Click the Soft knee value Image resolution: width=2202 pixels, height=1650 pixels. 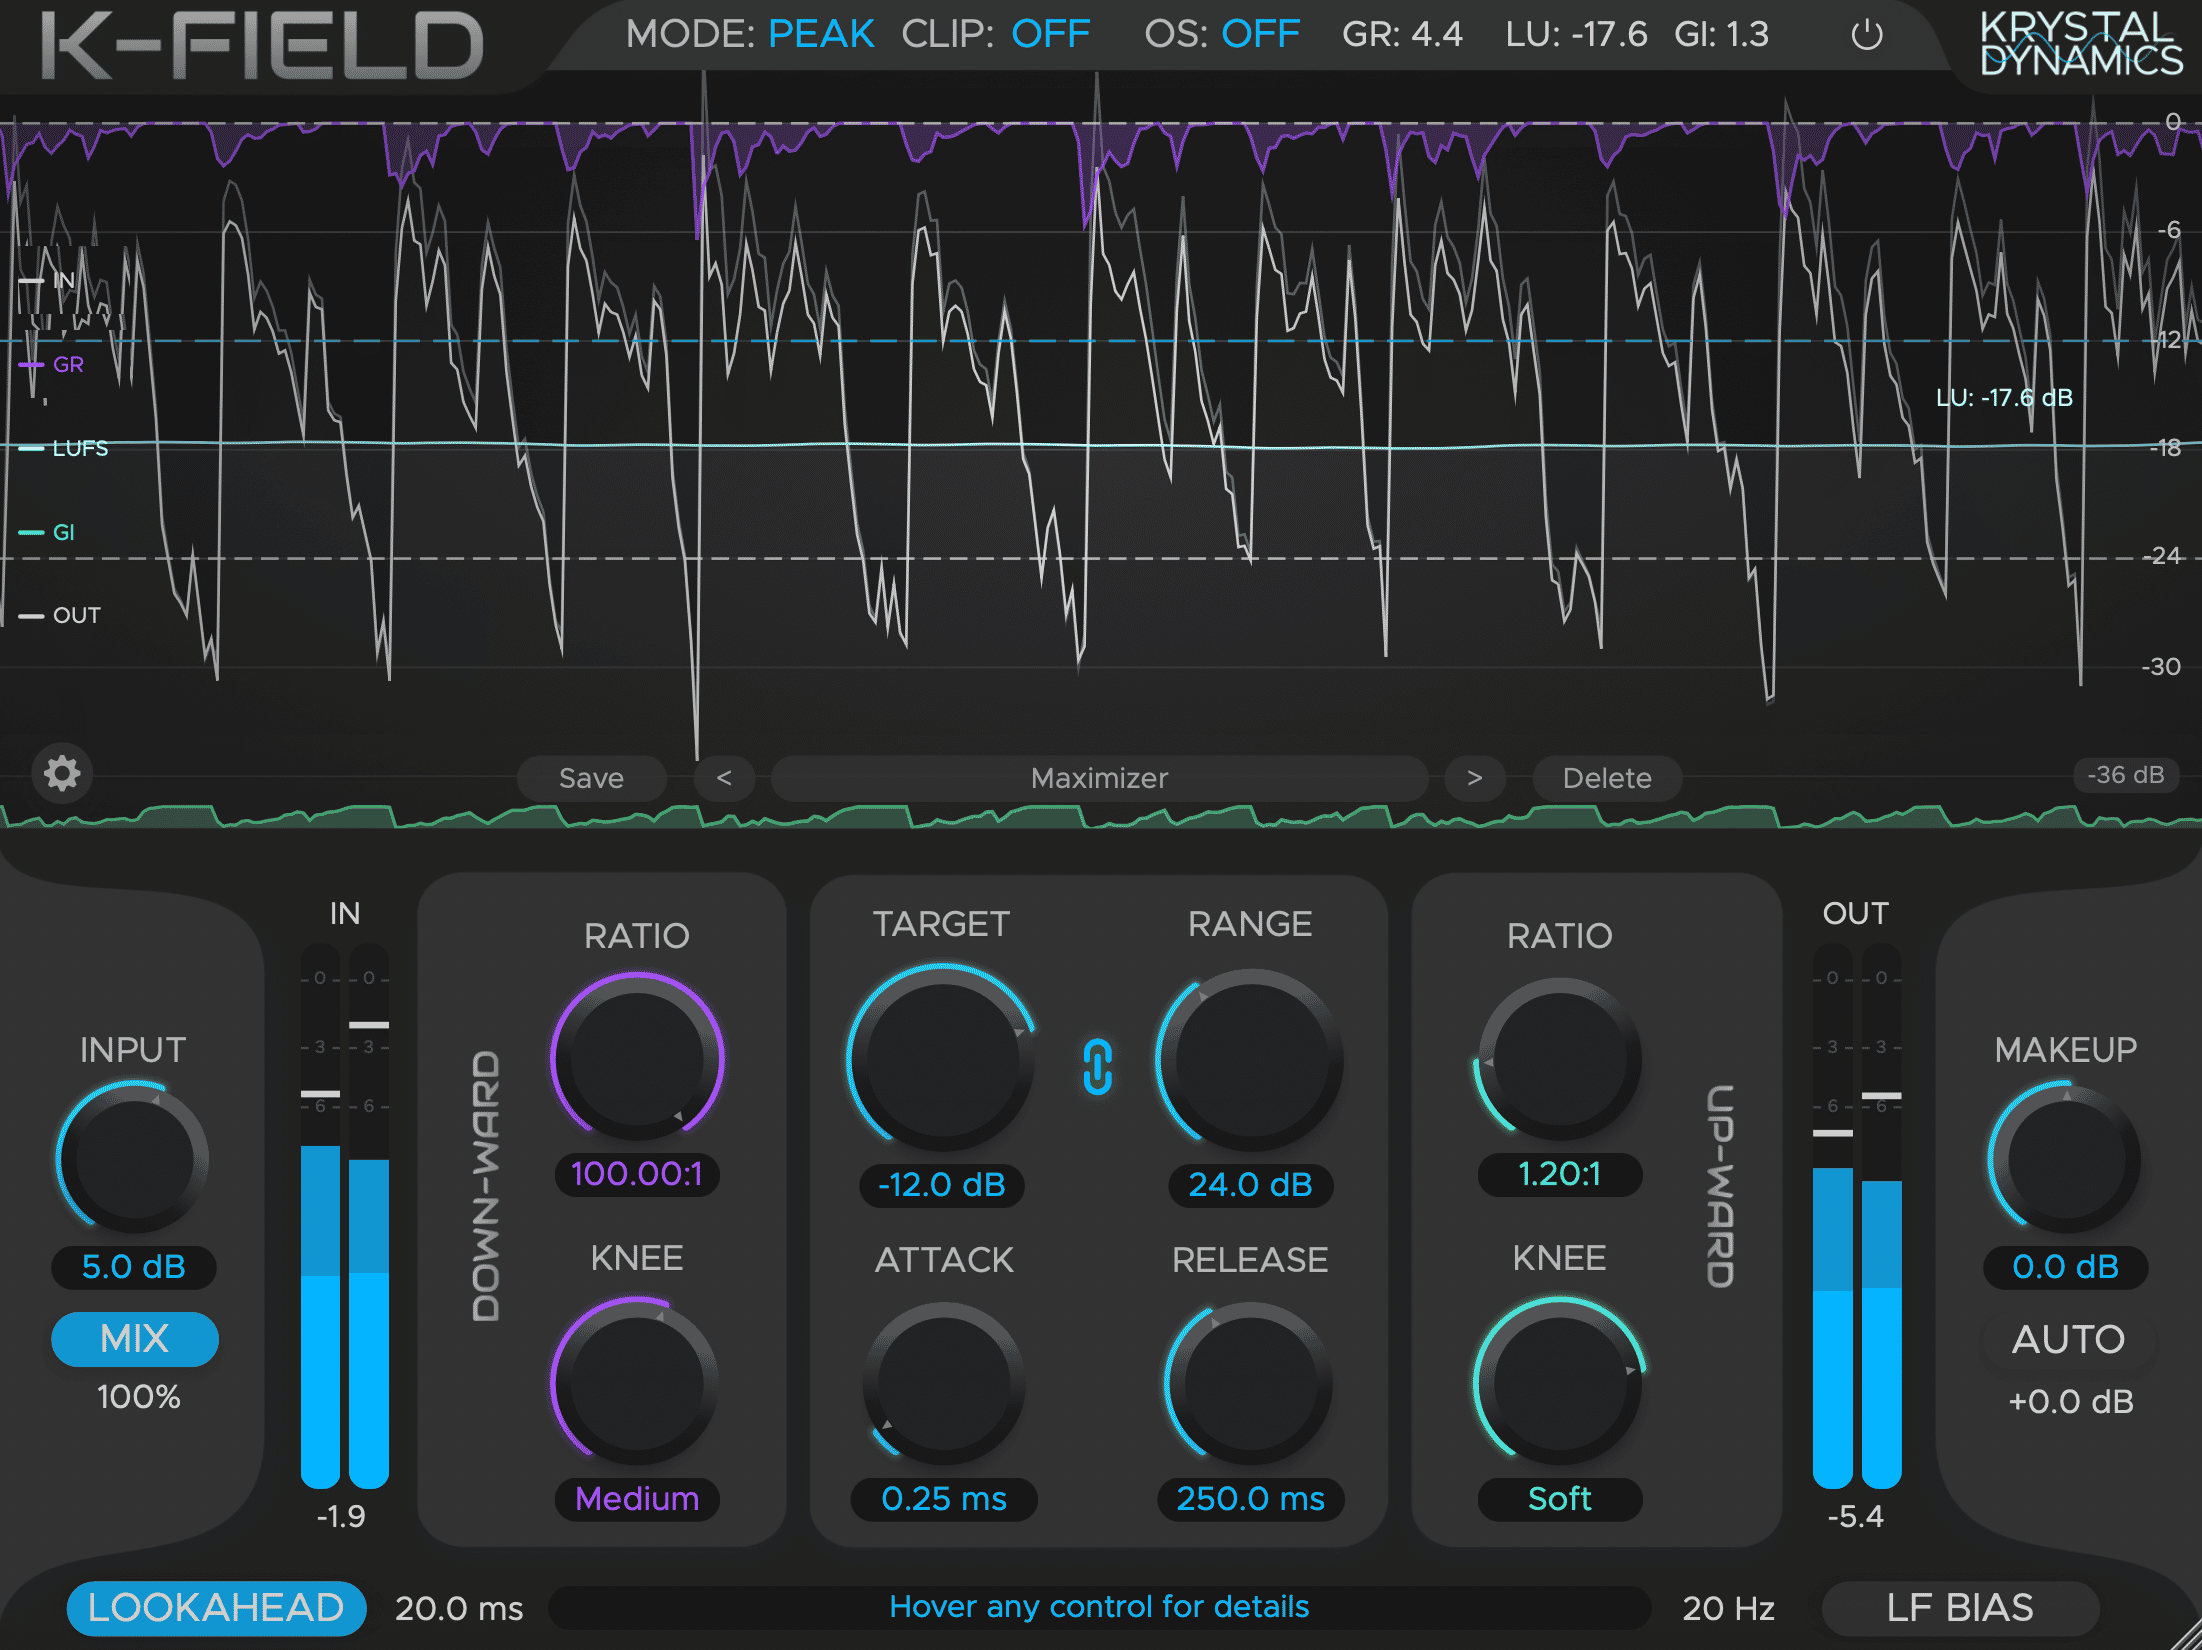click(1559, 1499)
